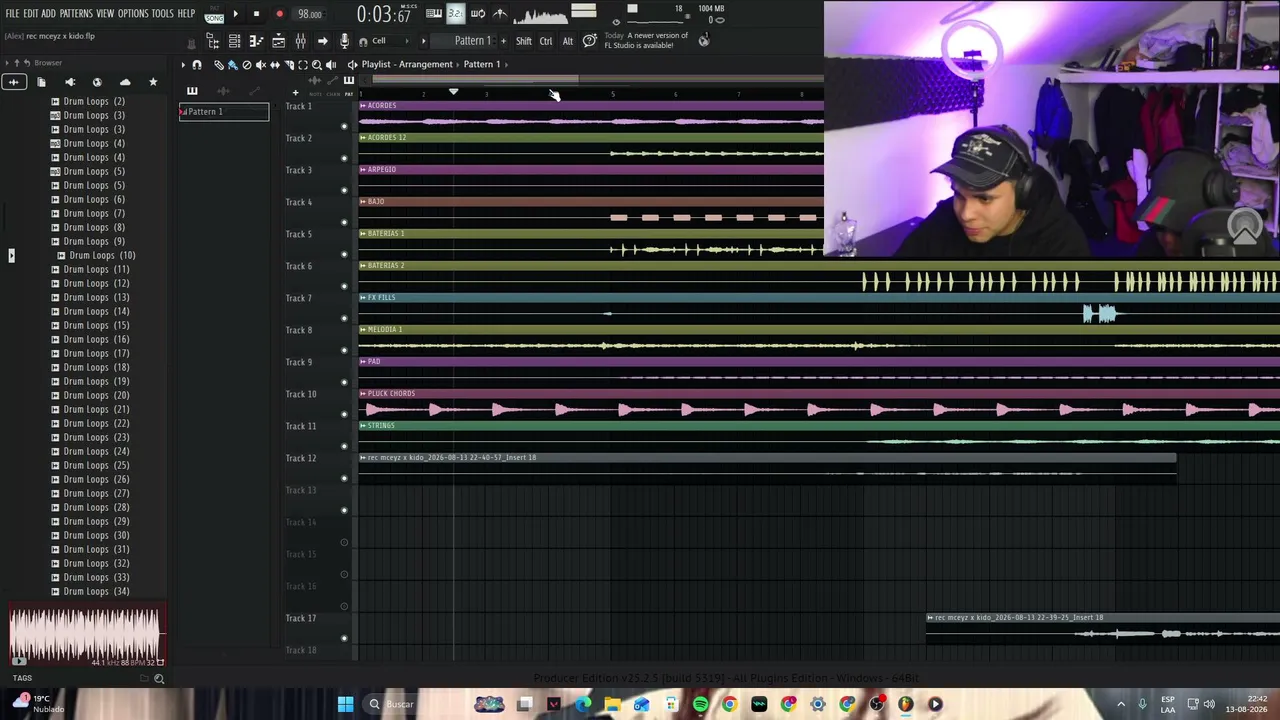
Task: Select Drum Loops (20) in browser
Action: [96, 396]
